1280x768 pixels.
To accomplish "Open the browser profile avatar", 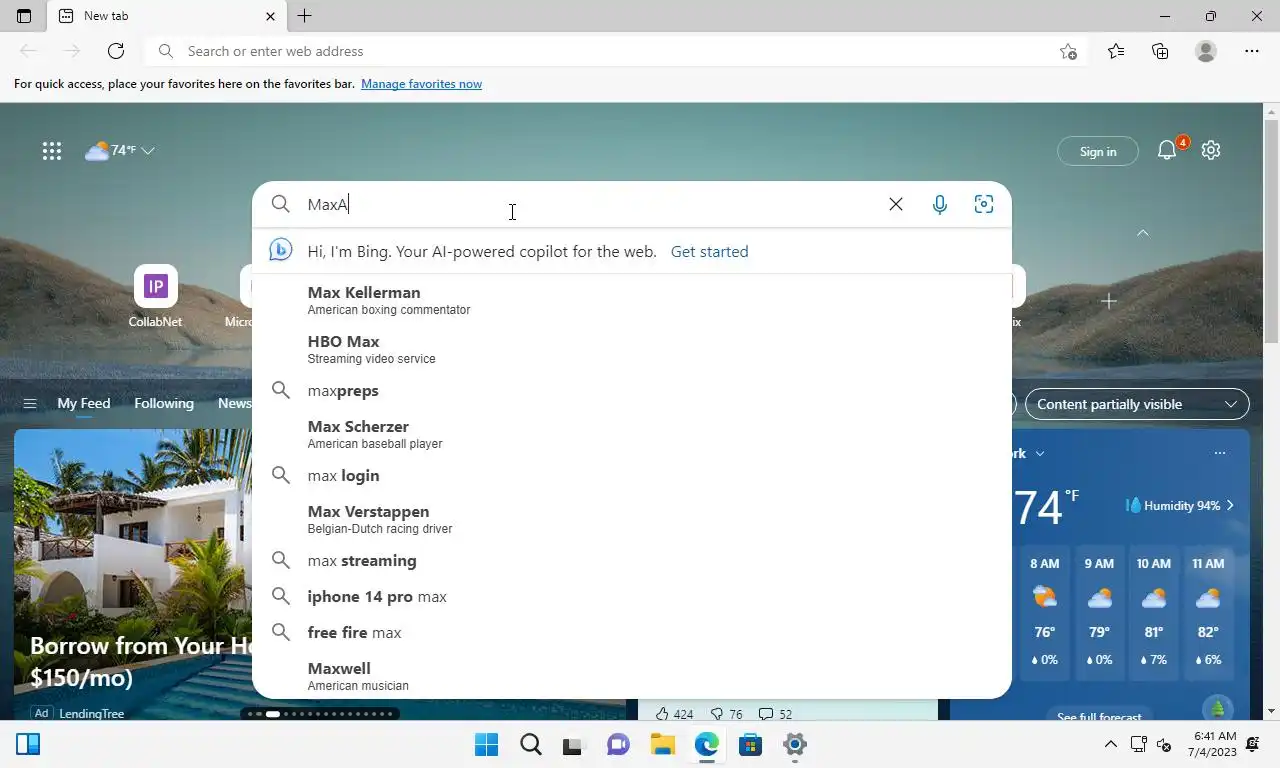I will [x=1206, y=51].
